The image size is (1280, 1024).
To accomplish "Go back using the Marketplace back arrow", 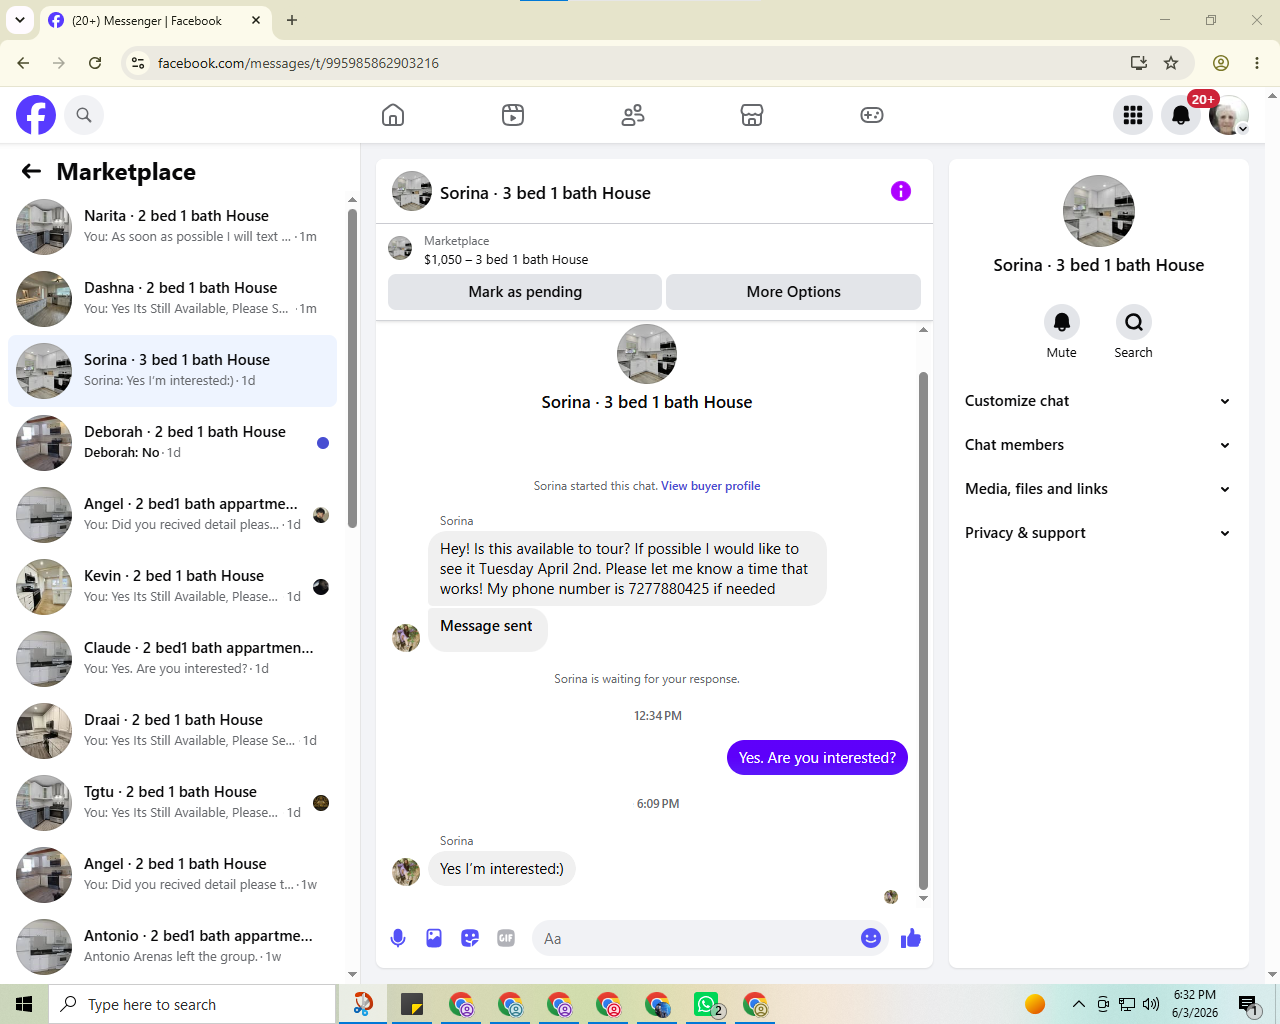I will pos(31,171).
